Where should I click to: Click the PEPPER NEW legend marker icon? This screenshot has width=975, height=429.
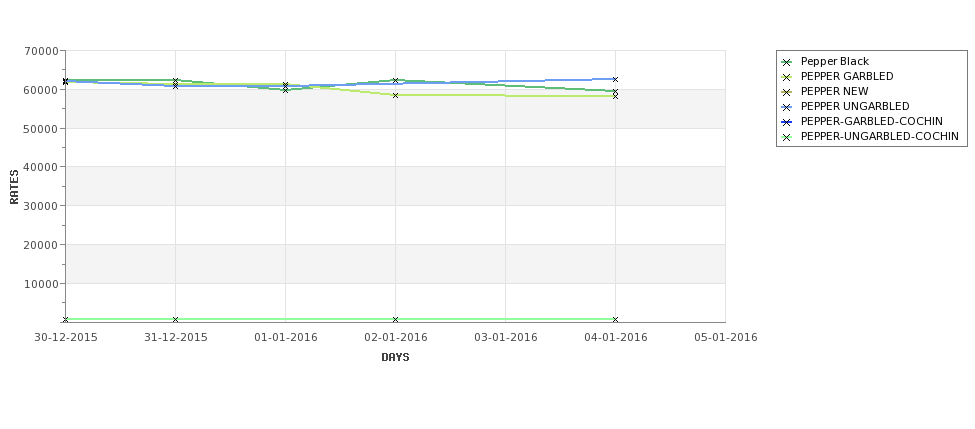(x=787, y=92)
